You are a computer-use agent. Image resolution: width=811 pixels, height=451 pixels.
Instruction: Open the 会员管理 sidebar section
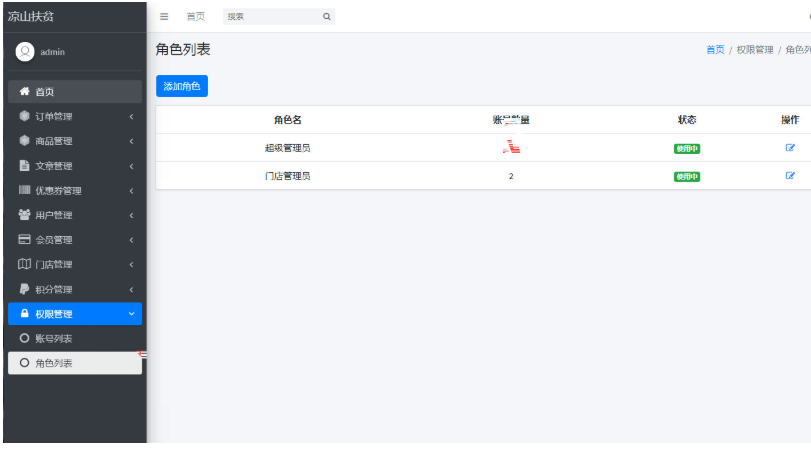74,240
